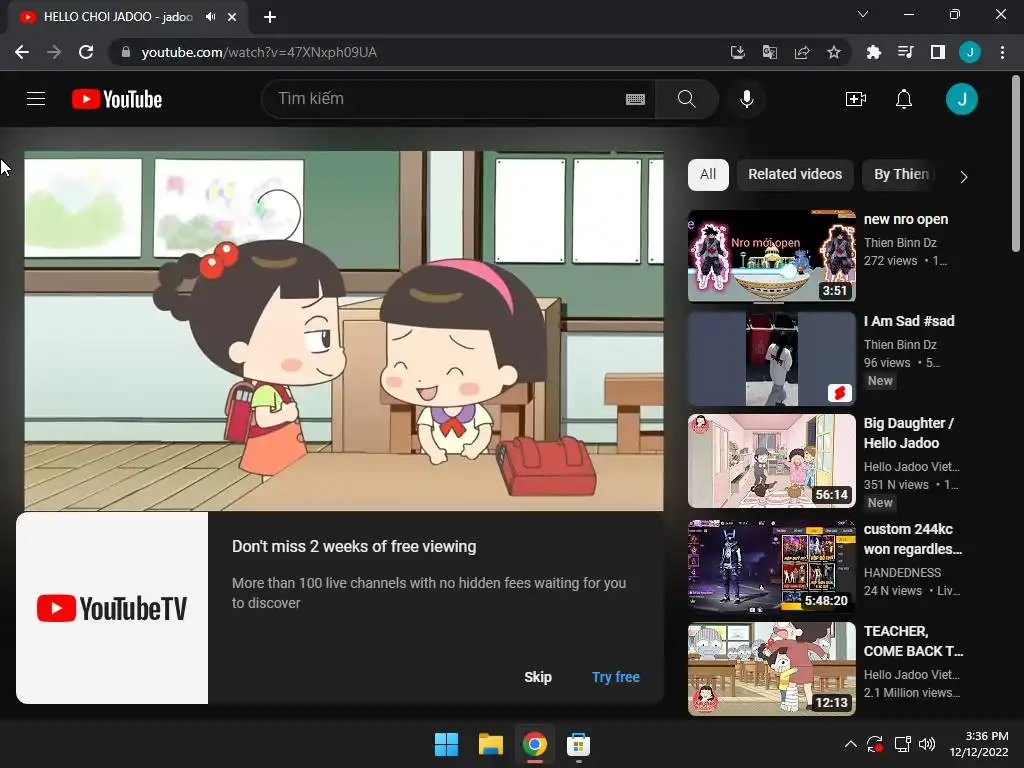
Task: Open the TEACHER, COME BACK video thumbnail
Action: 771,669
